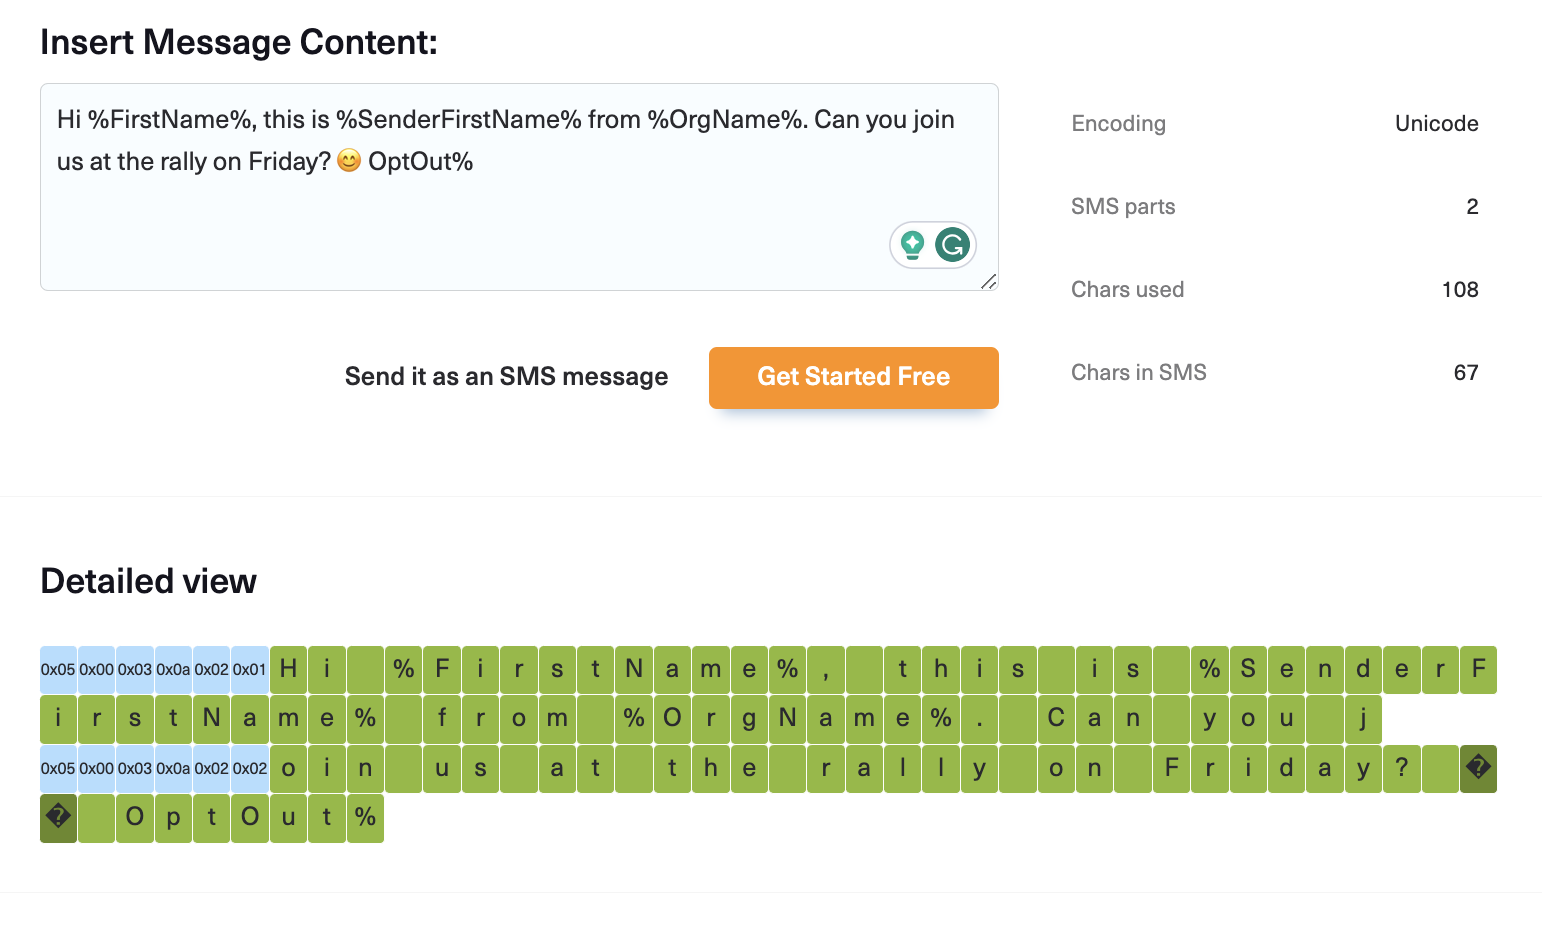
Task: Click the "Send it as an SMS message" label
Action: pyautogui.click(x=506, y=377)
